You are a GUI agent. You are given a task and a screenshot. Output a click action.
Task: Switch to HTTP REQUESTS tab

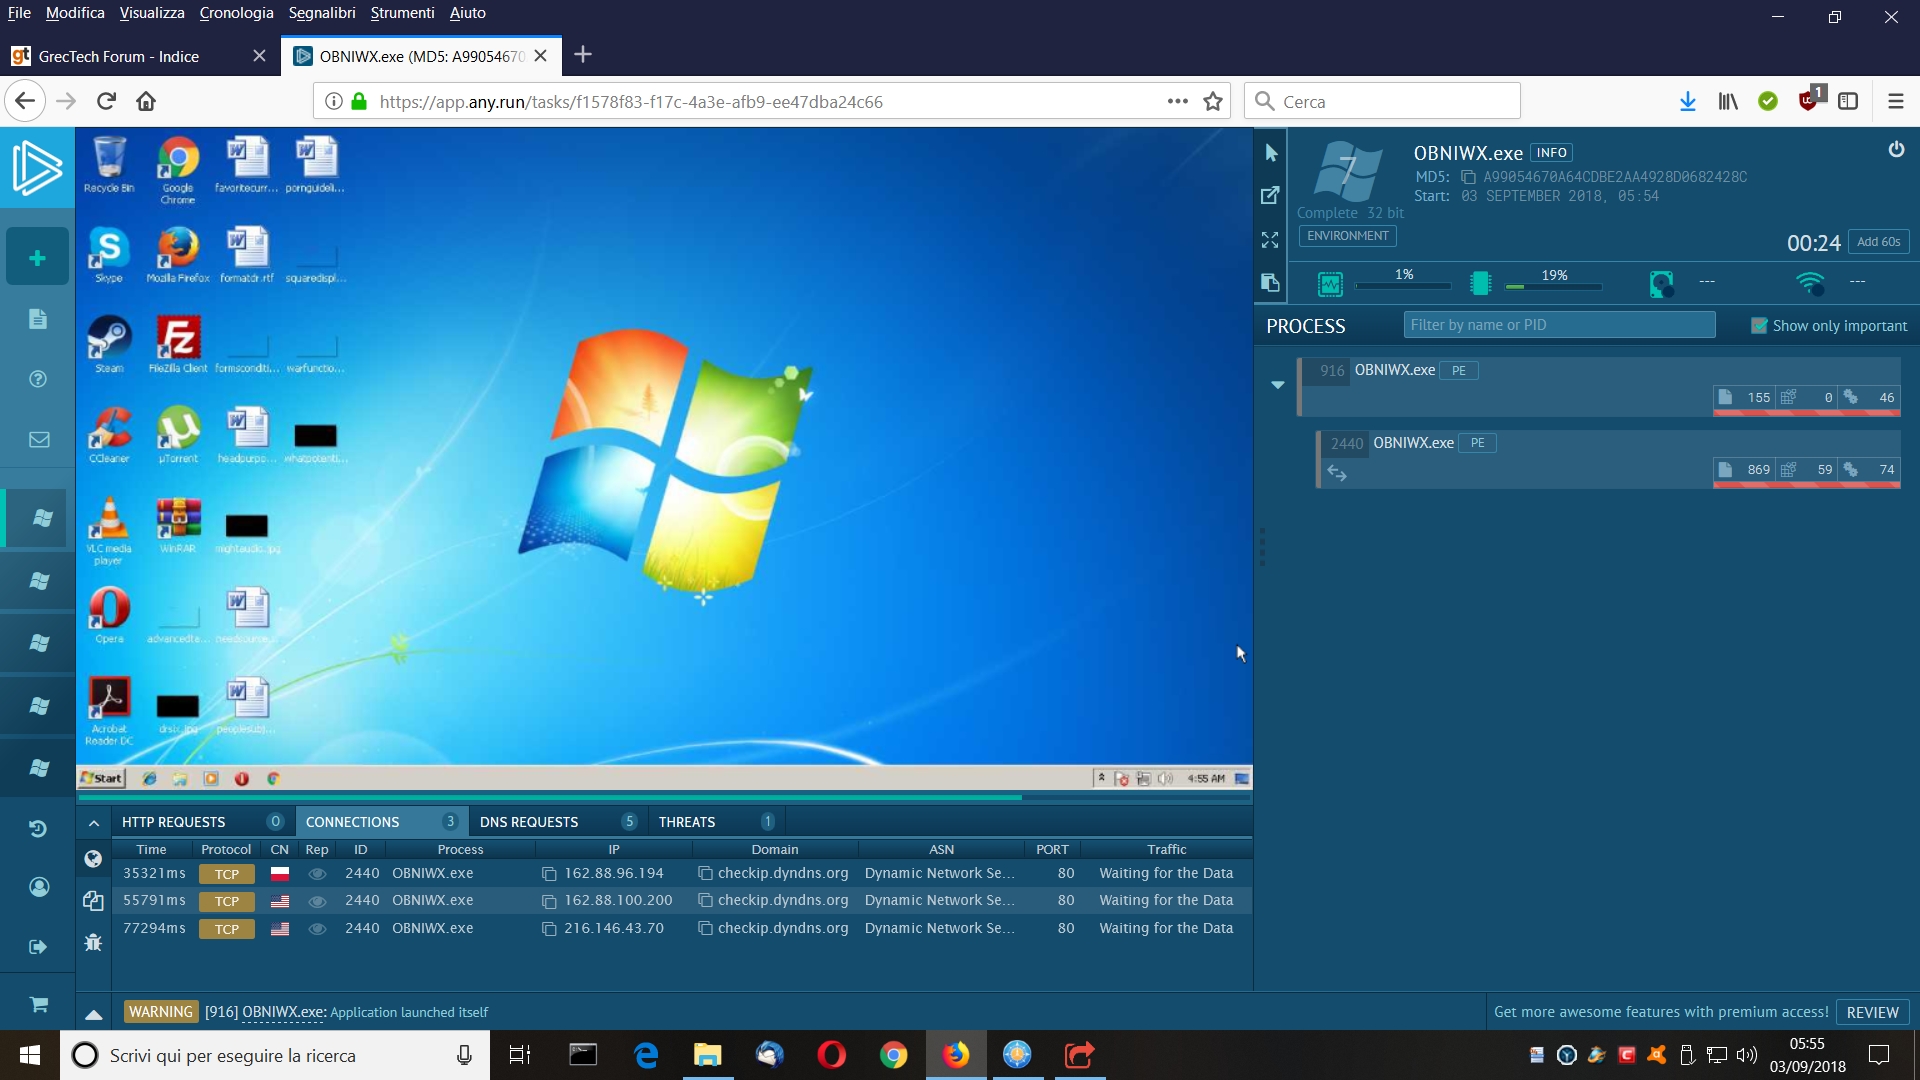click(203, 822)
